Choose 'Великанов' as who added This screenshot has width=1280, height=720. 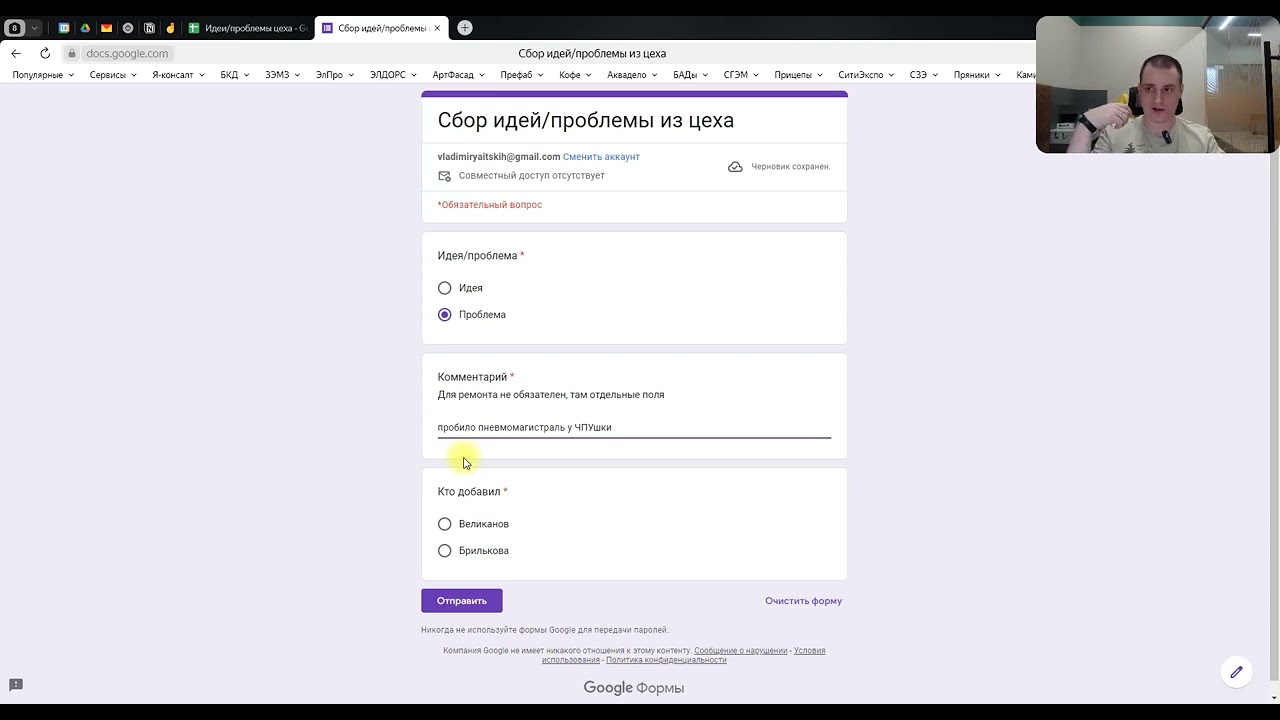(x=445, y=524)
